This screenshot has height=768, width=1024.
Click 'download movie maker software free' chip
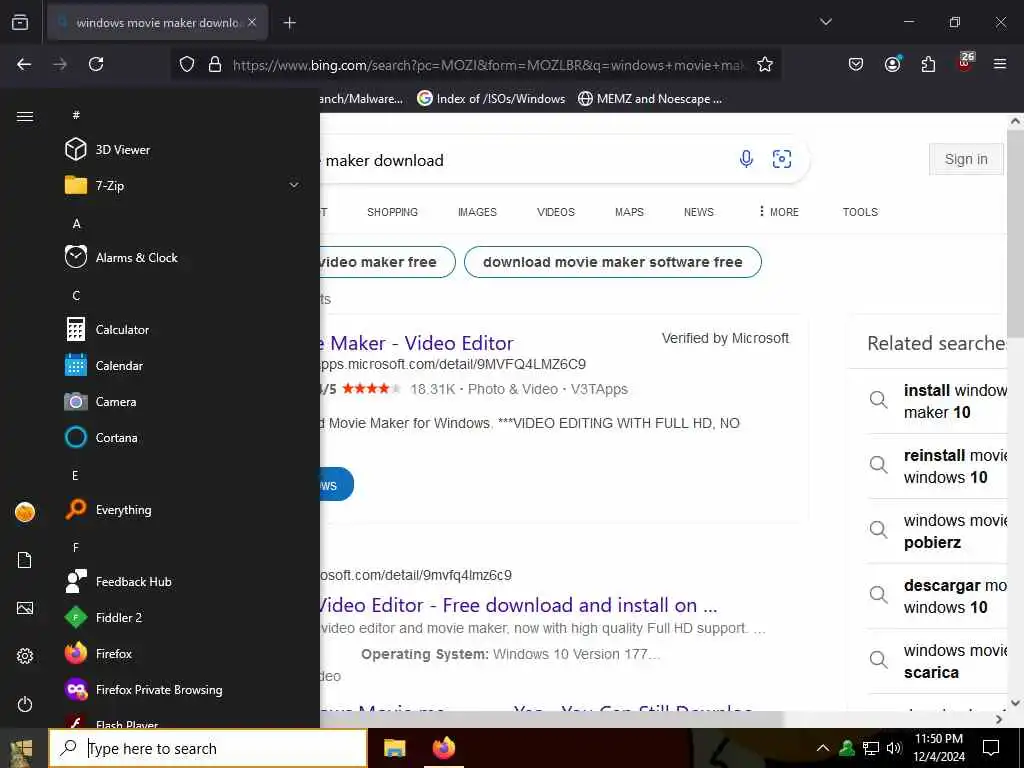tap(613, 262)
